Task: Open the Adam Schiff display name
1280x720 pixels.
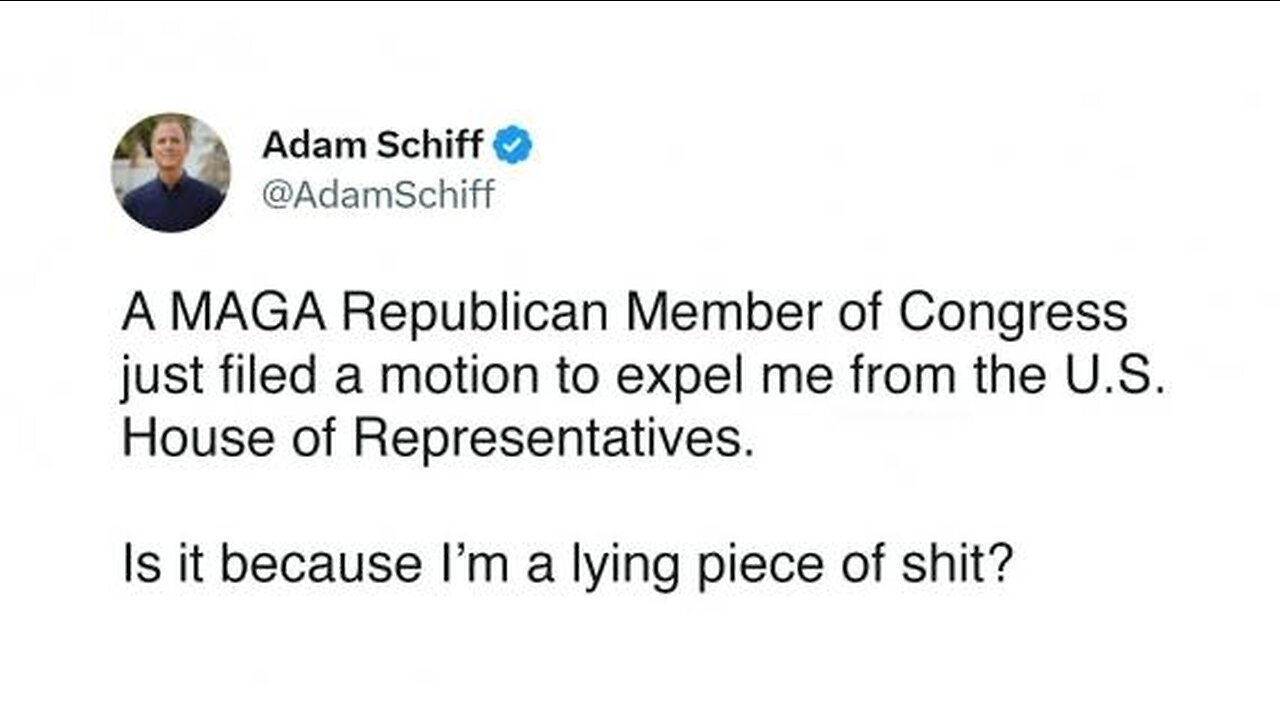Action: tap(373, 147)
